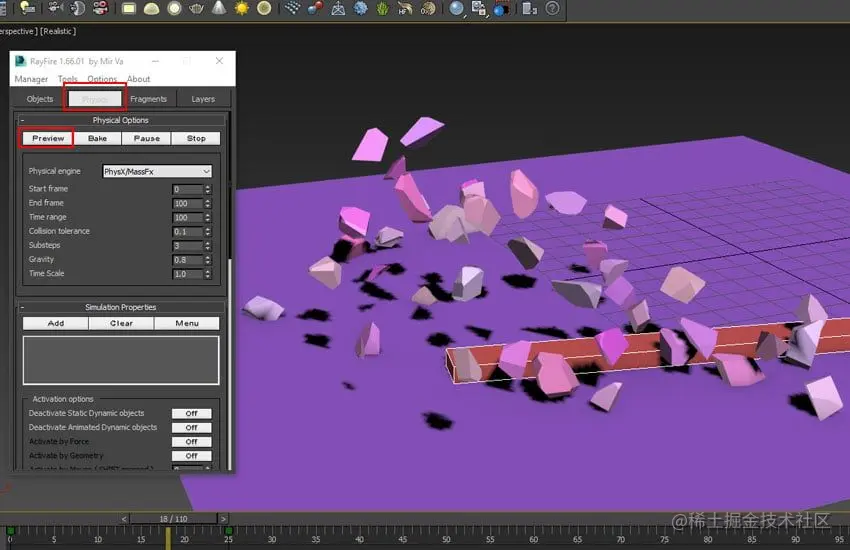850x550 pixels.
Task: Step to next frame with right arrow
Action: pyautogui.click(x=223, y=519)
